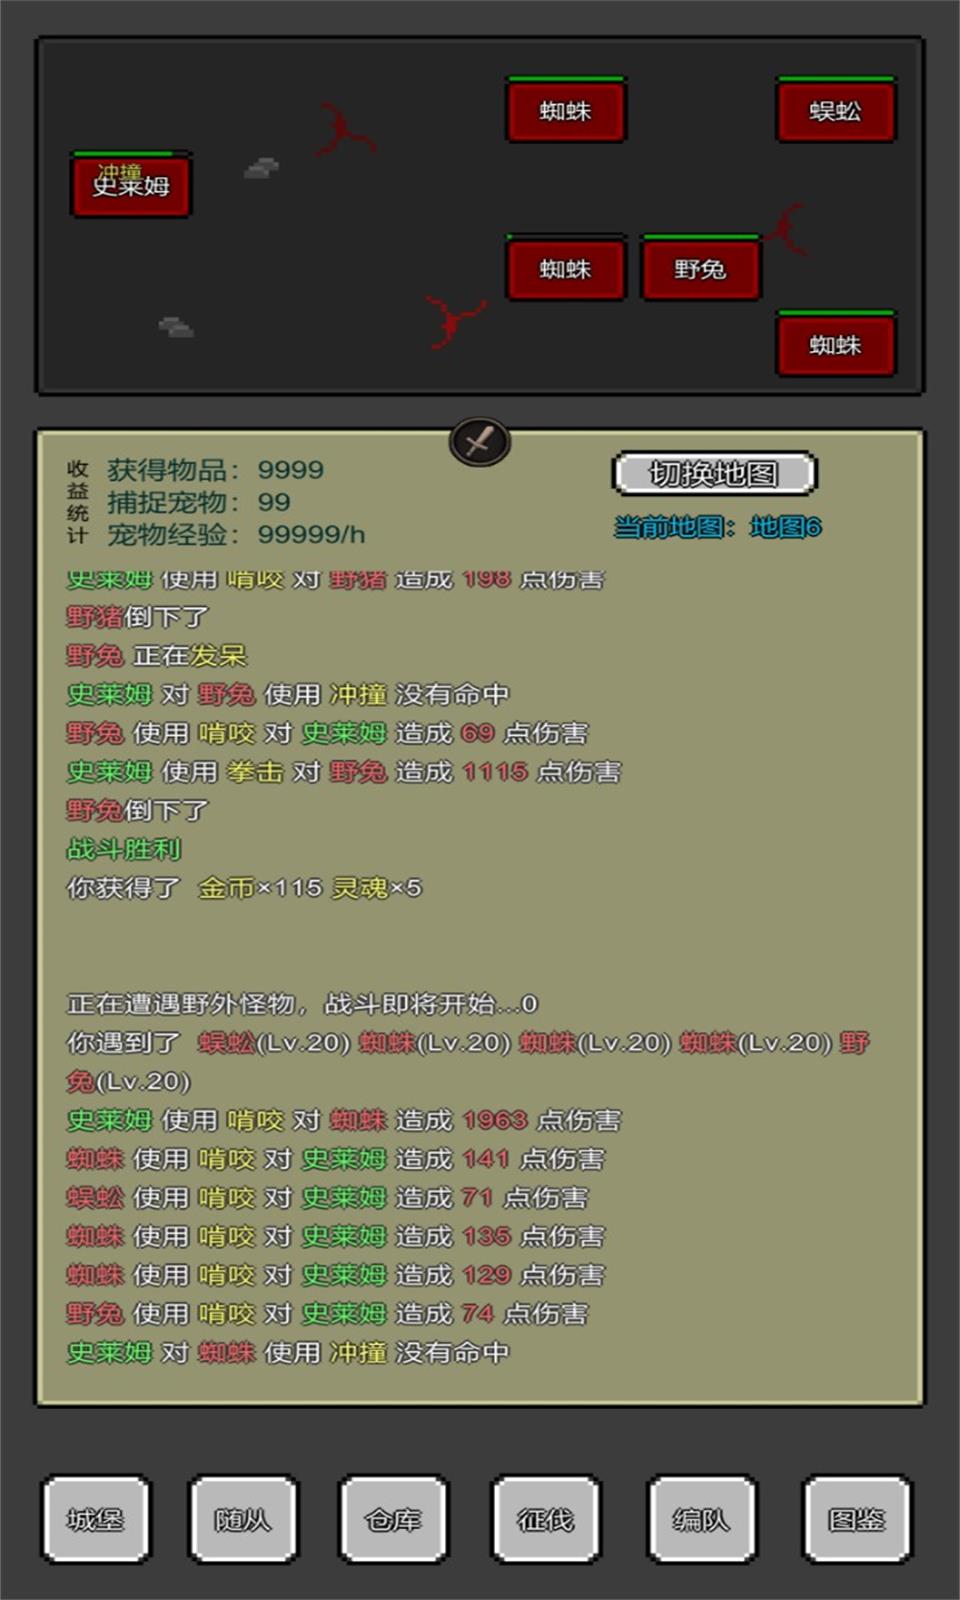Target the 蜈蚣 enemy unit

click(835, 112)
